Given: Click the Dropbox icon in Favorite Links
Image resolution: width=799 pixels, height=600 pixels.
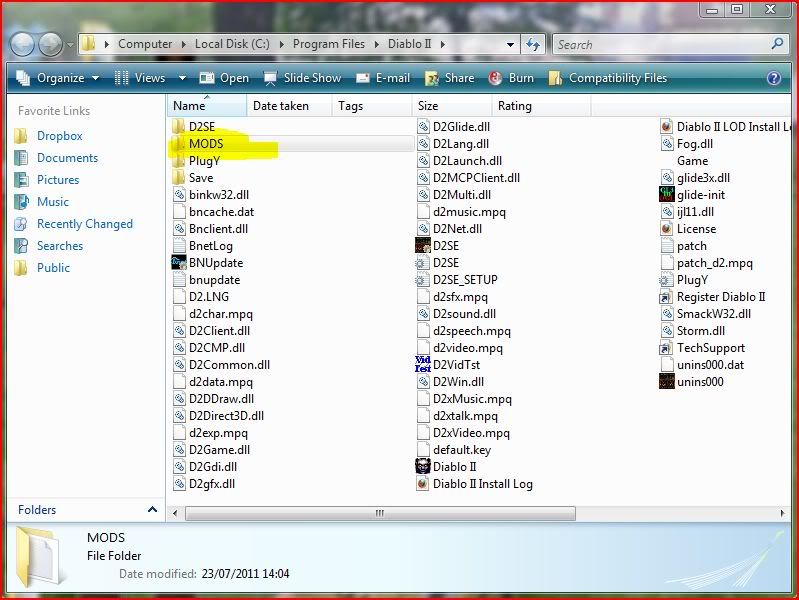Looking at the screenshot, I should point(21,136).
